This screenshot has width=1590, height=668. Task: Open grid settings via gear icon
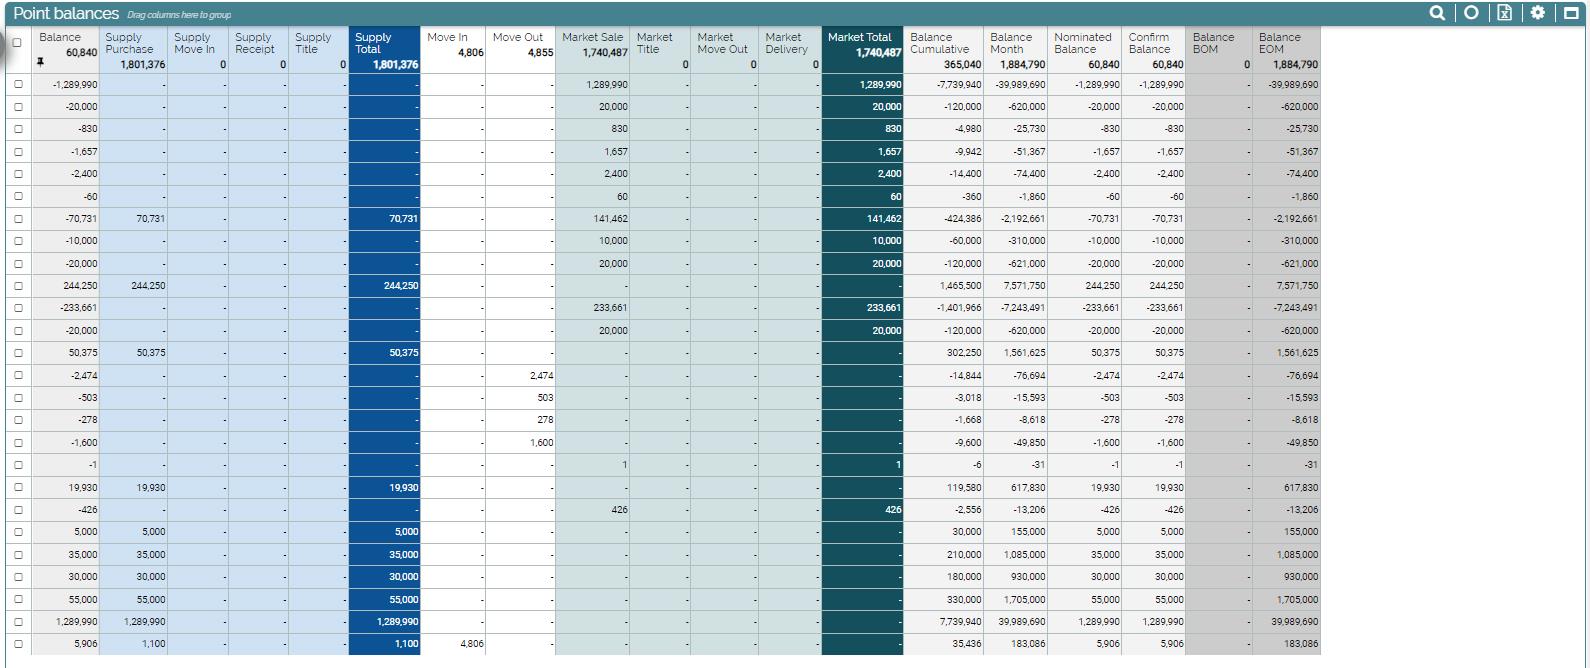click(x=1538, y=13)
